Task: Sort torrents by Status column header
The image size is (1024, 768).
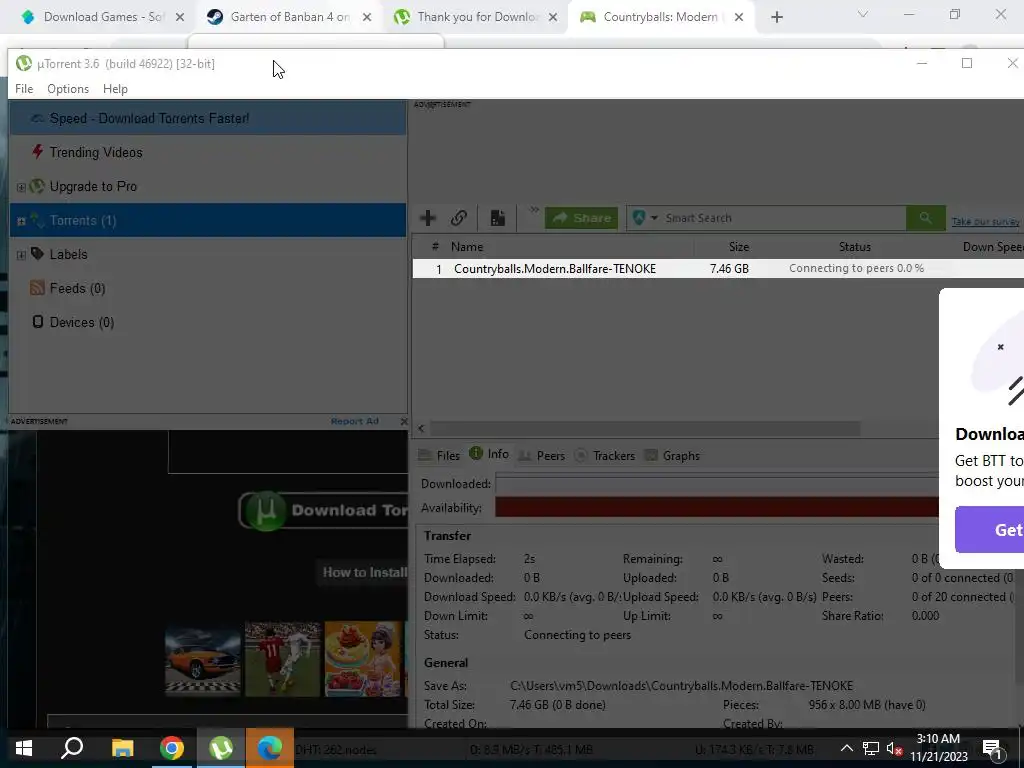Action: tap(855, 247)
